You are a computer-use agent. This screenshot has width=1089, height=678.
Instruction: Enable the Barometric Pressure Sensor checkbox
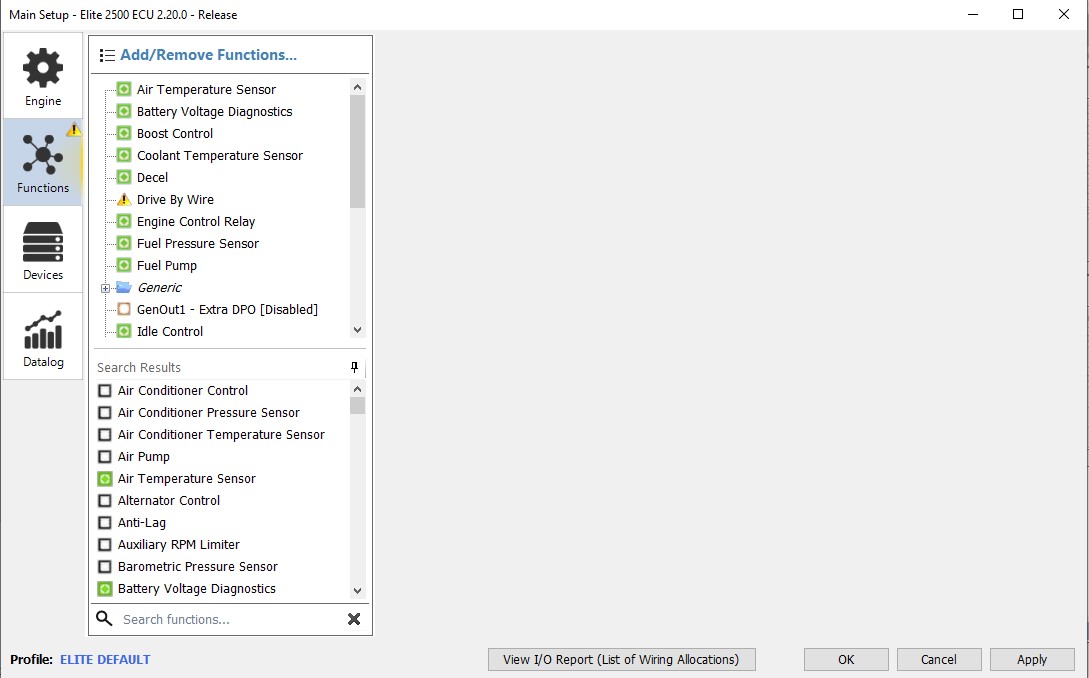pos(105,566)
